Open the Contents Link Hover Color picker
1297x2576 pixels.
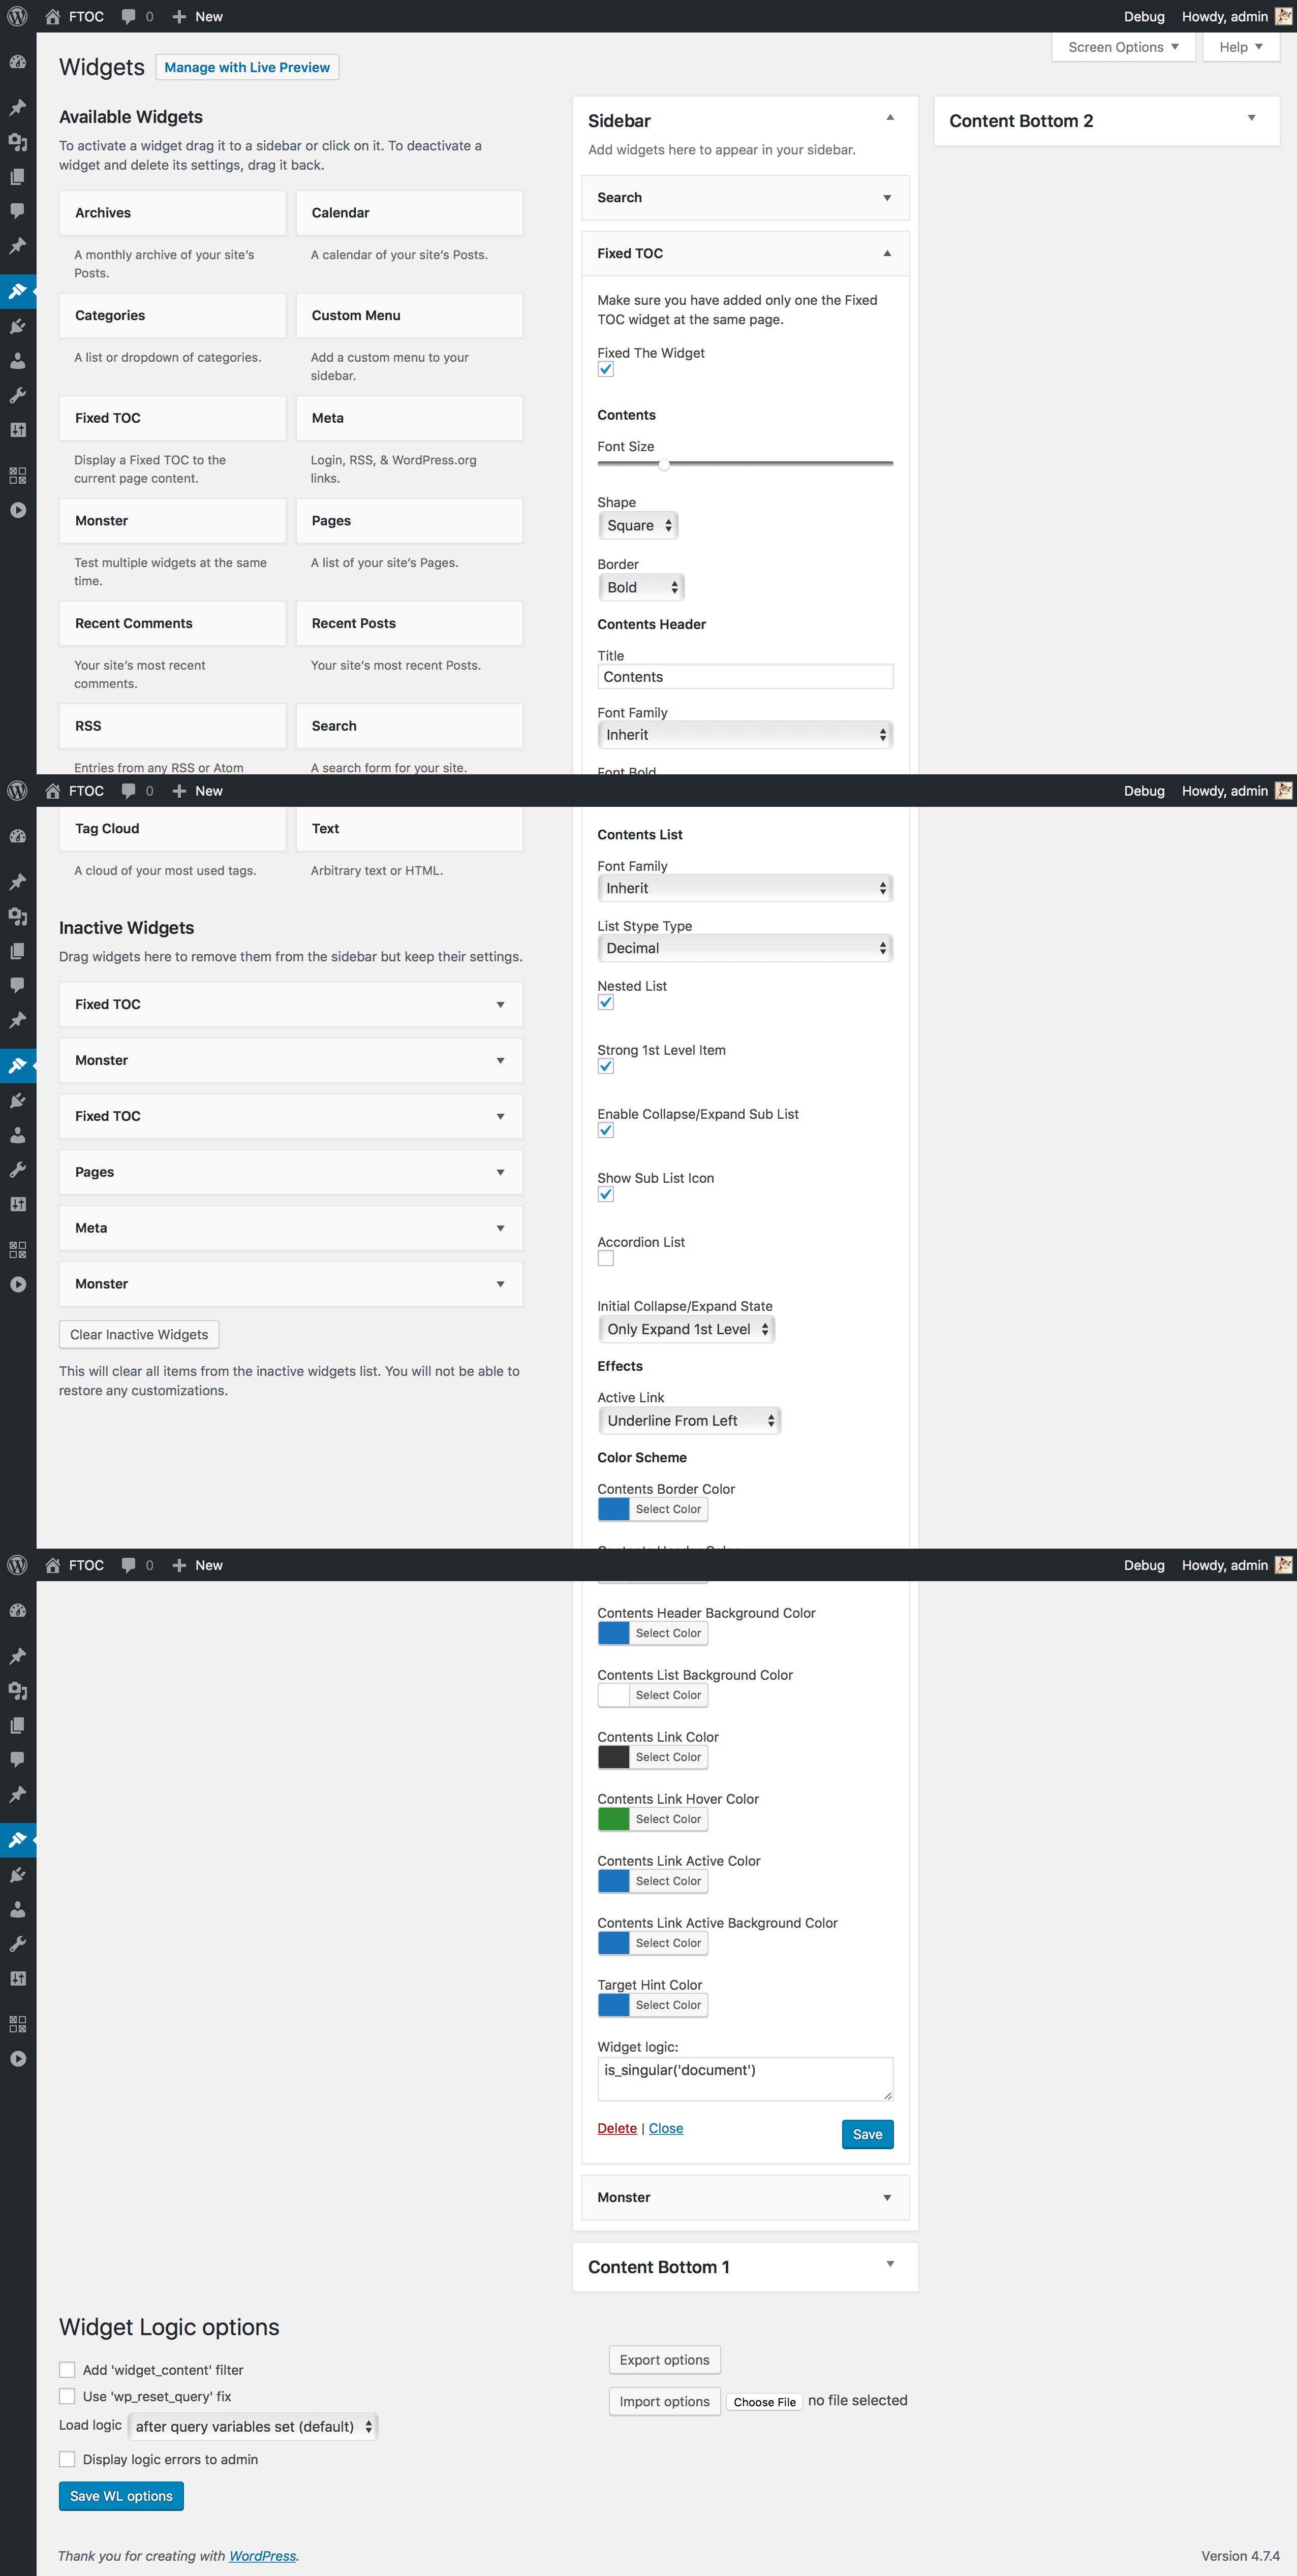[x=652, y=1818]
